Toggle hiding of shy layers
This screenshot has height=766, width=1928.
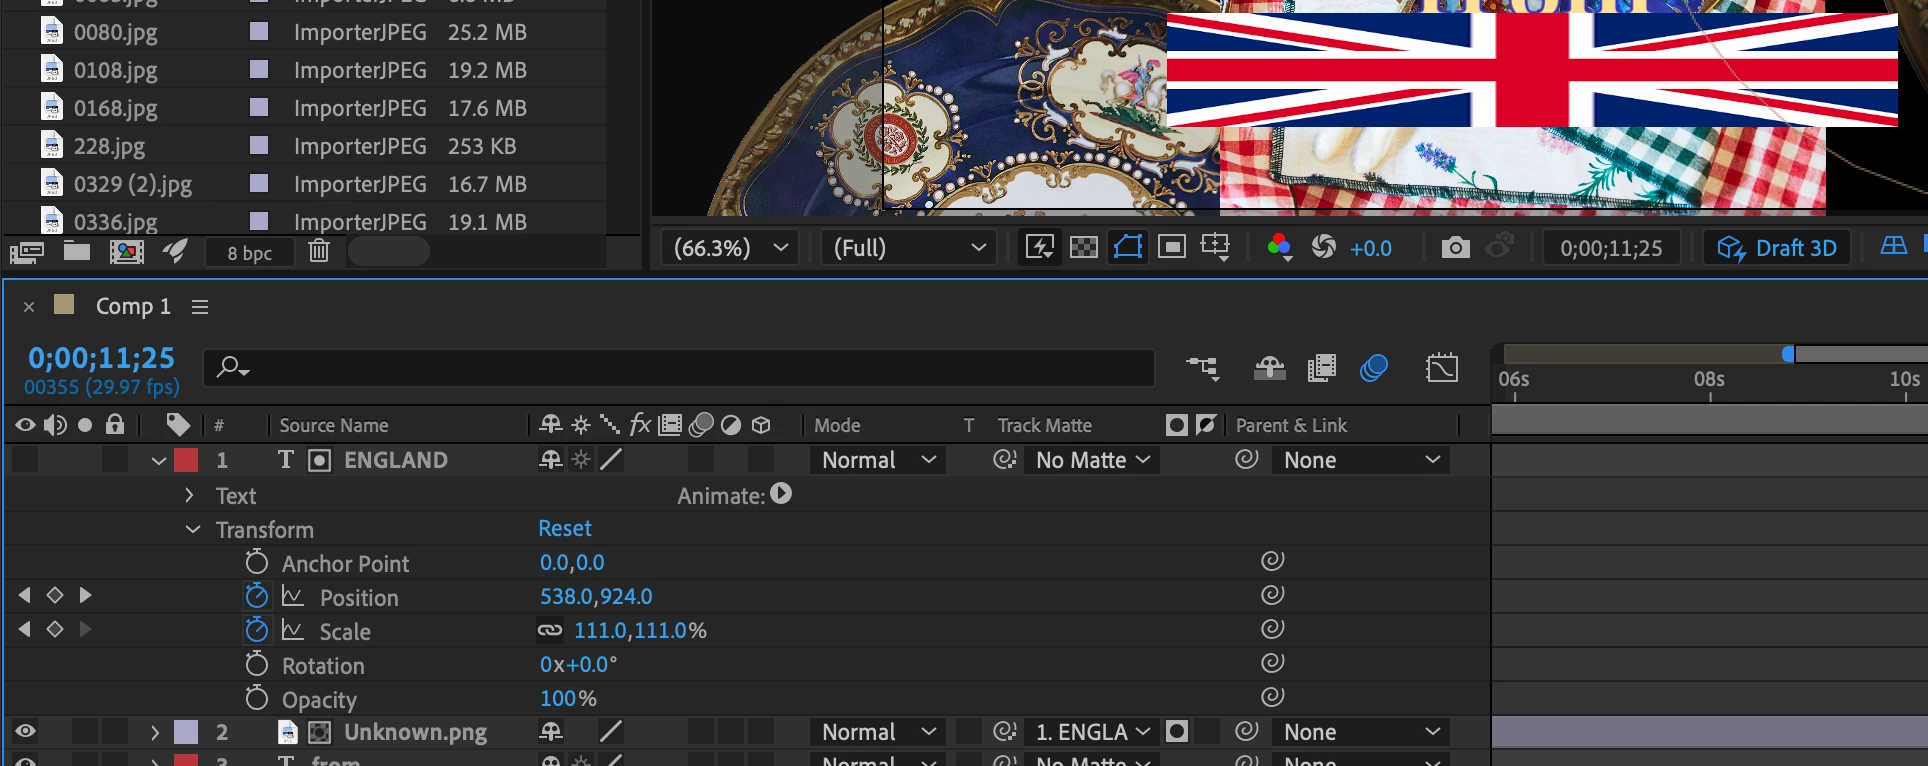point(1270,368)
